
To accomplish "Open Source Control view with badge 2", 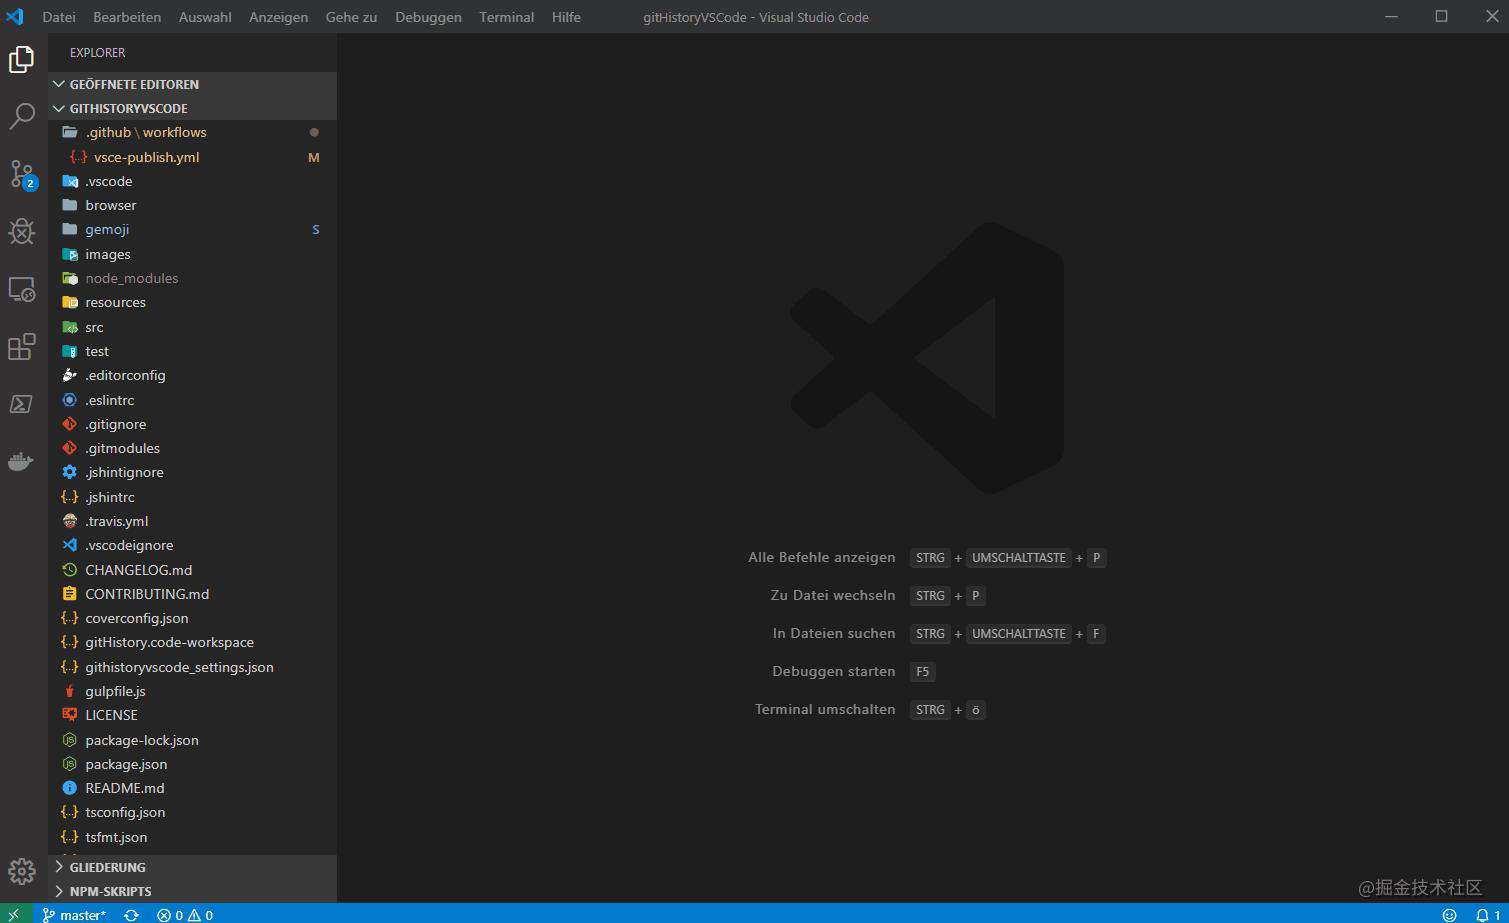I will click(x=22, y=174).
